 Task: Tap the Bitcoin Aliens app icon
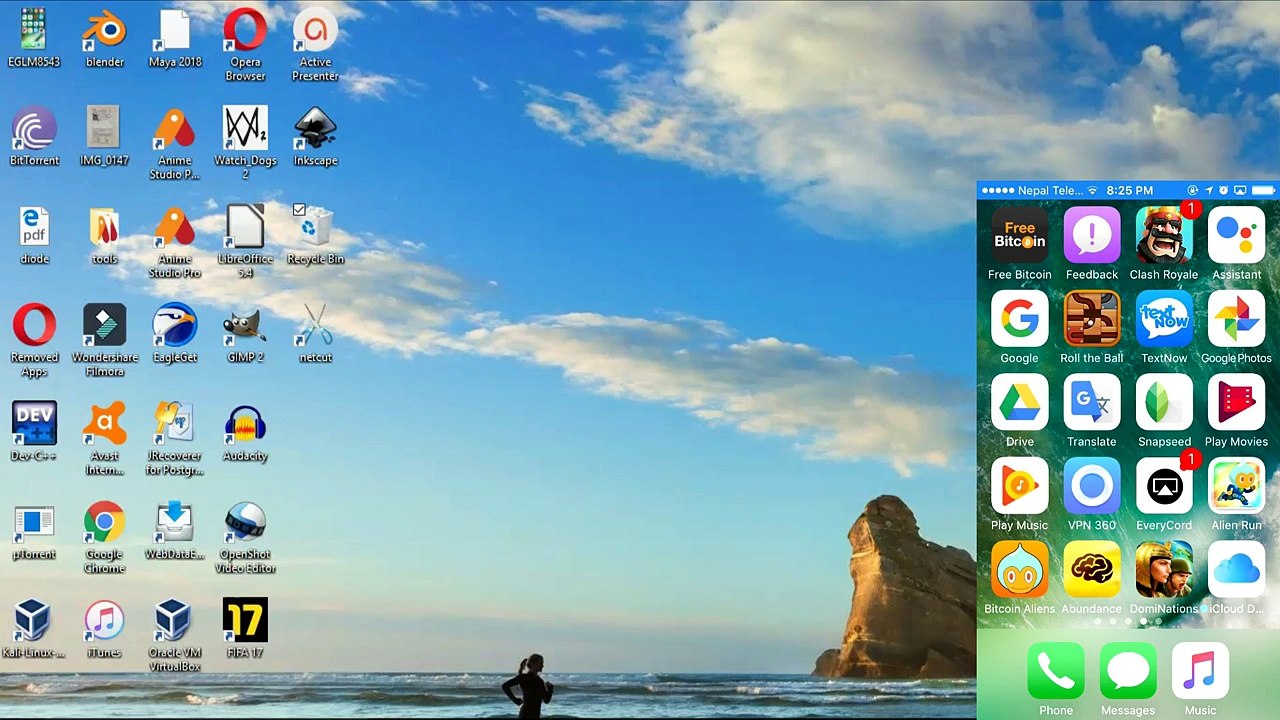click(x=1019, y=570)
